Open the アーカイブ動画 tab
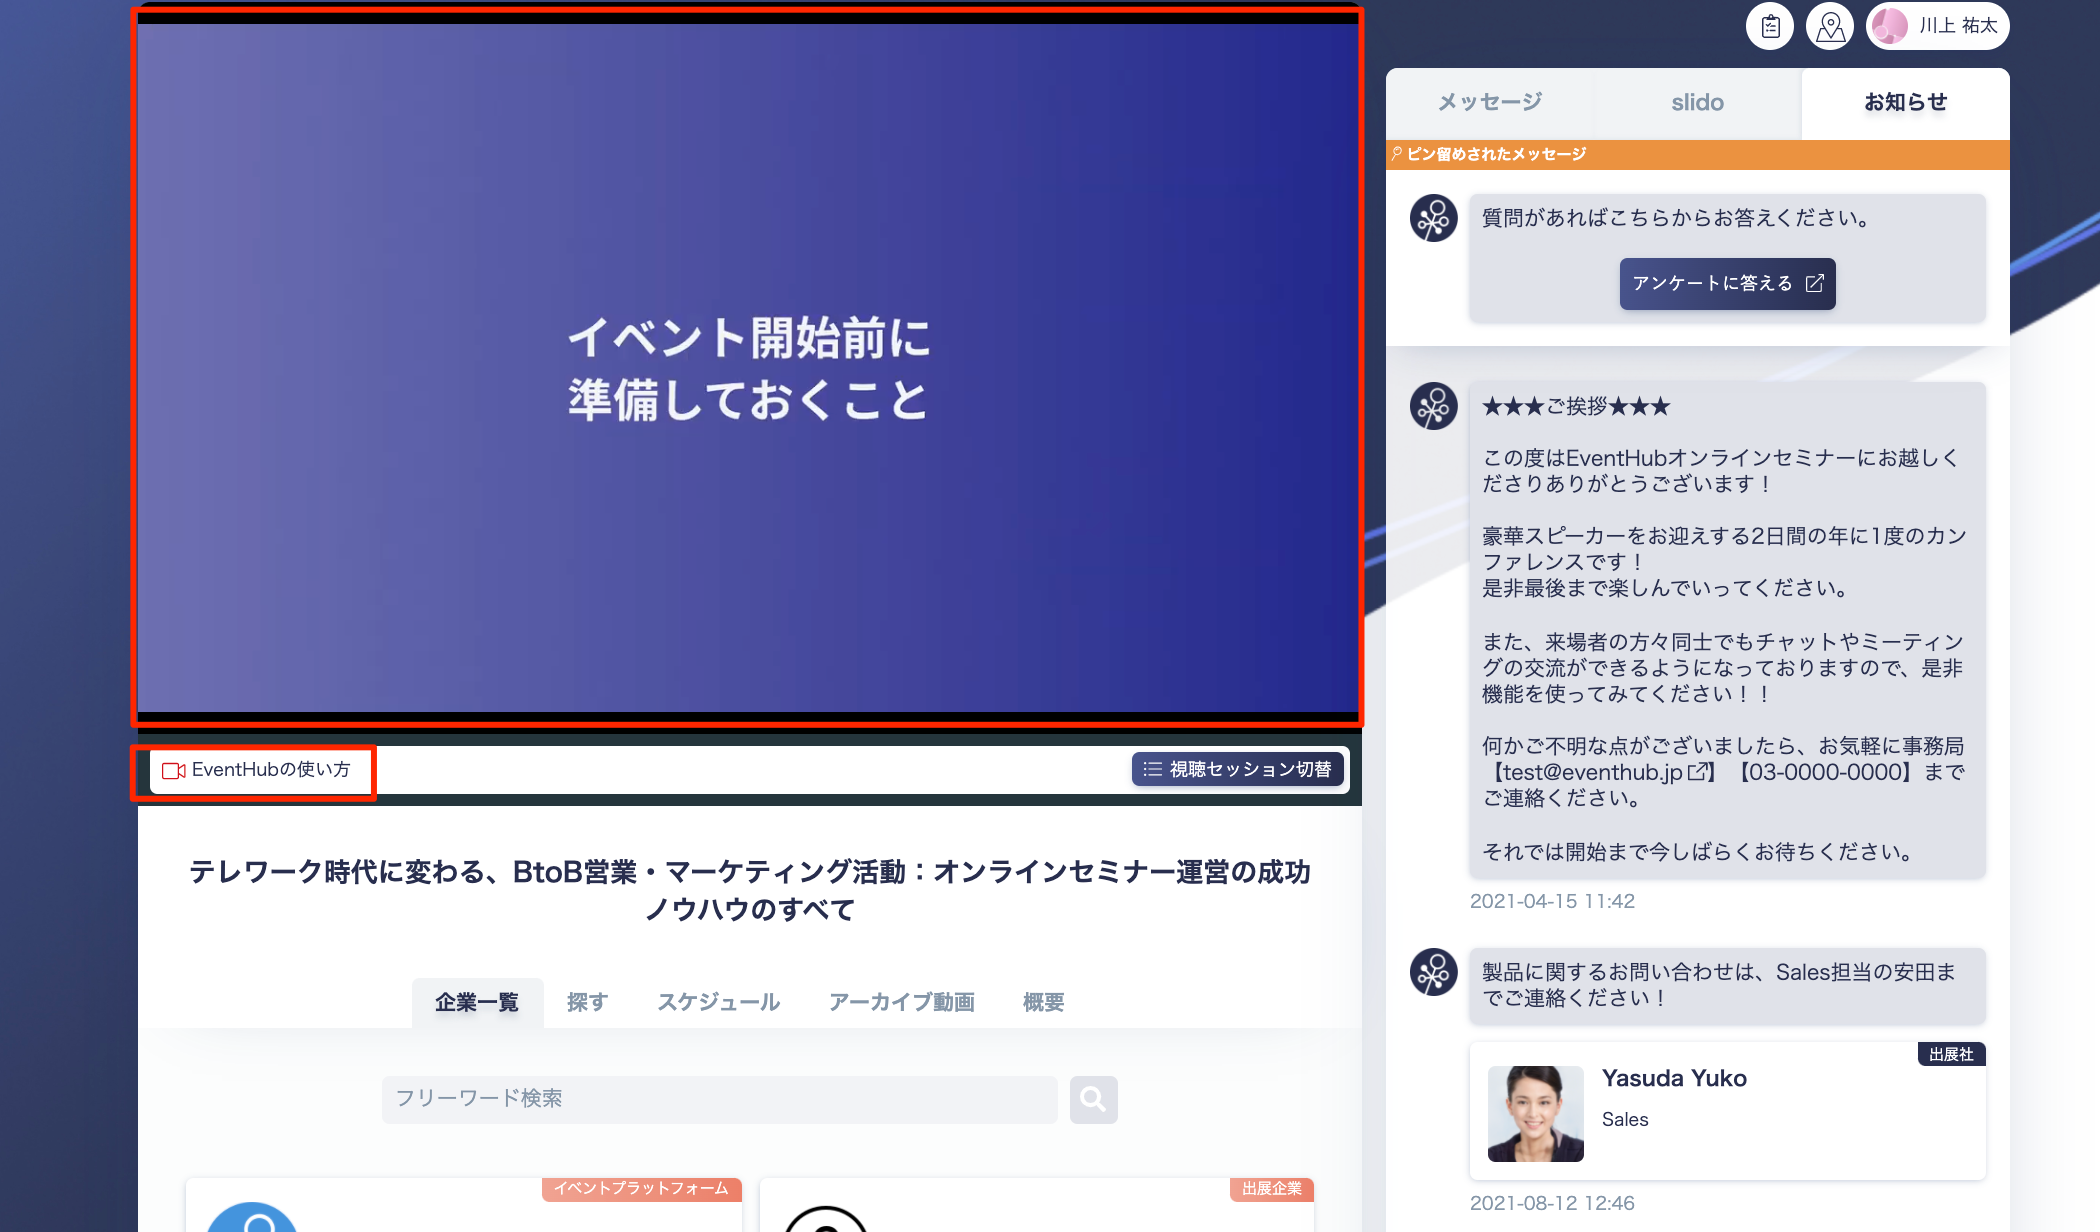The height and width of the screenshot is (1232, 2100). 902,1003
